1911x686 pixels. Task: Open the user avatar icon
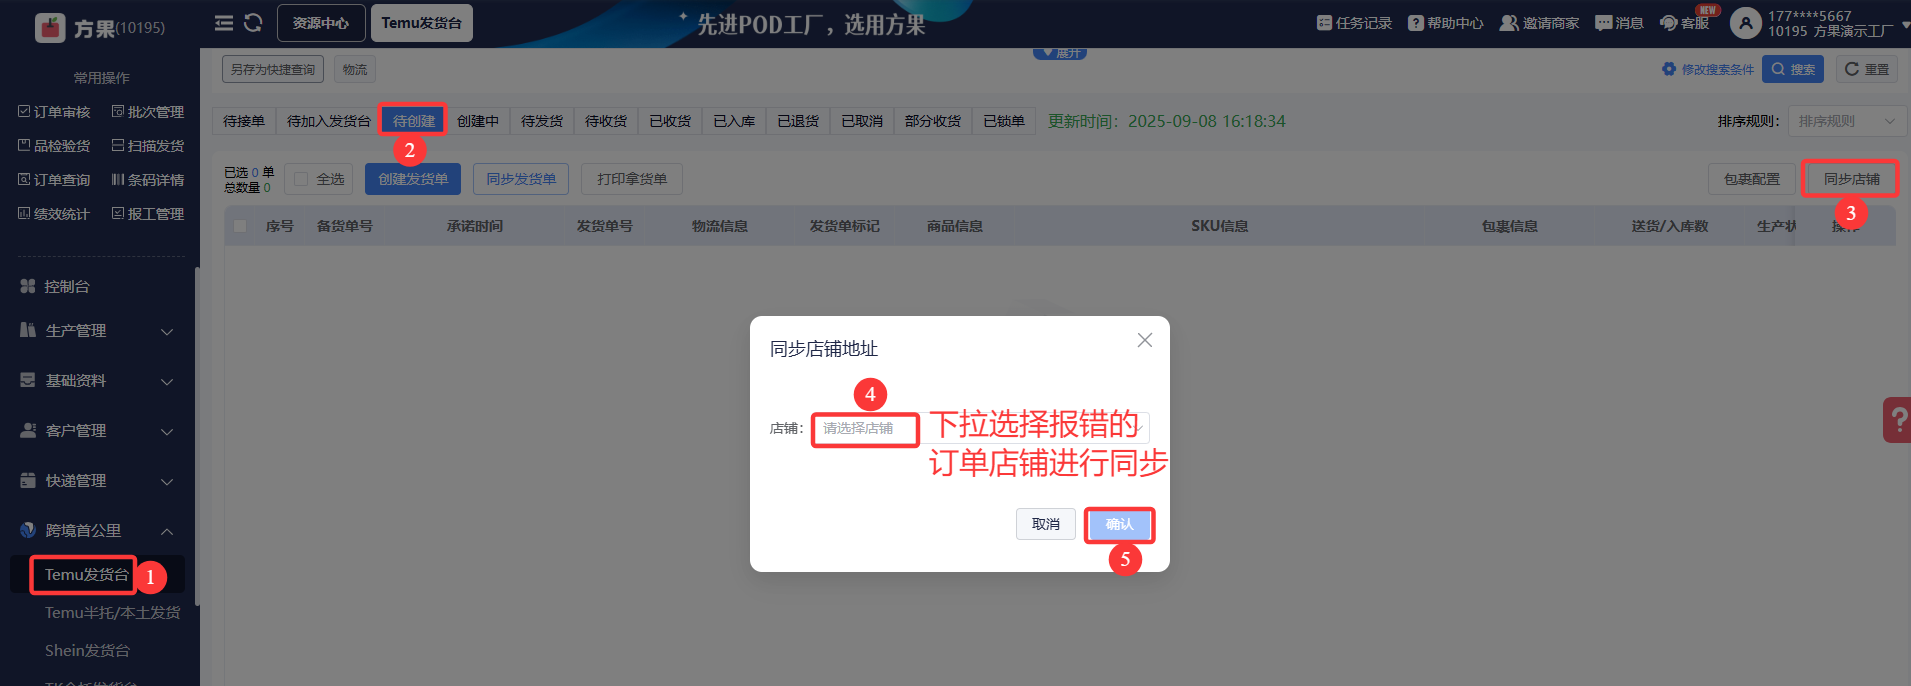click(1745, 23)
